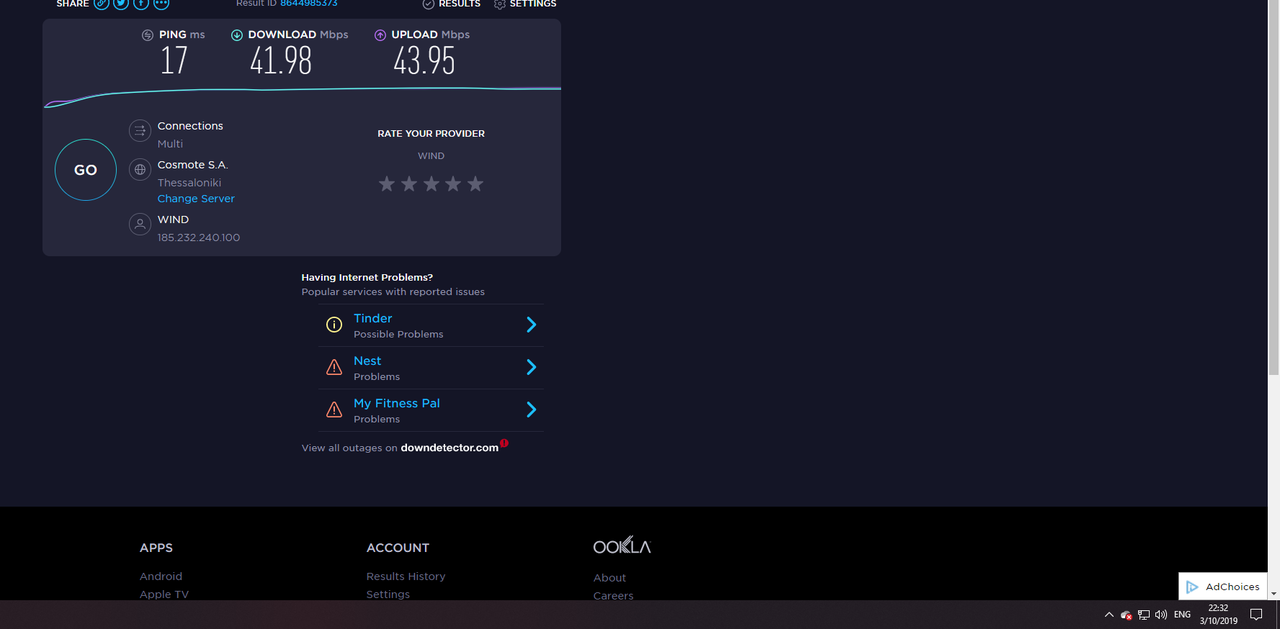1280x629 pixels.
Task: Show hidden system tray icons
Action: point(1108,615)
